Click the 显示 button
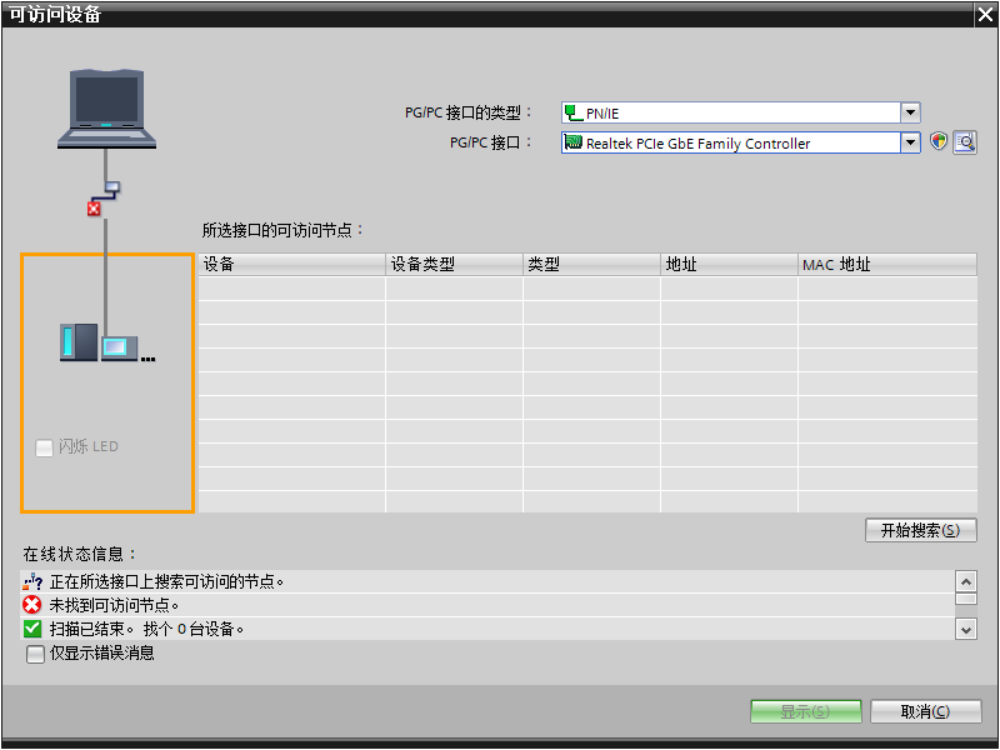The image size is (1000, 750). pos(806,712)
